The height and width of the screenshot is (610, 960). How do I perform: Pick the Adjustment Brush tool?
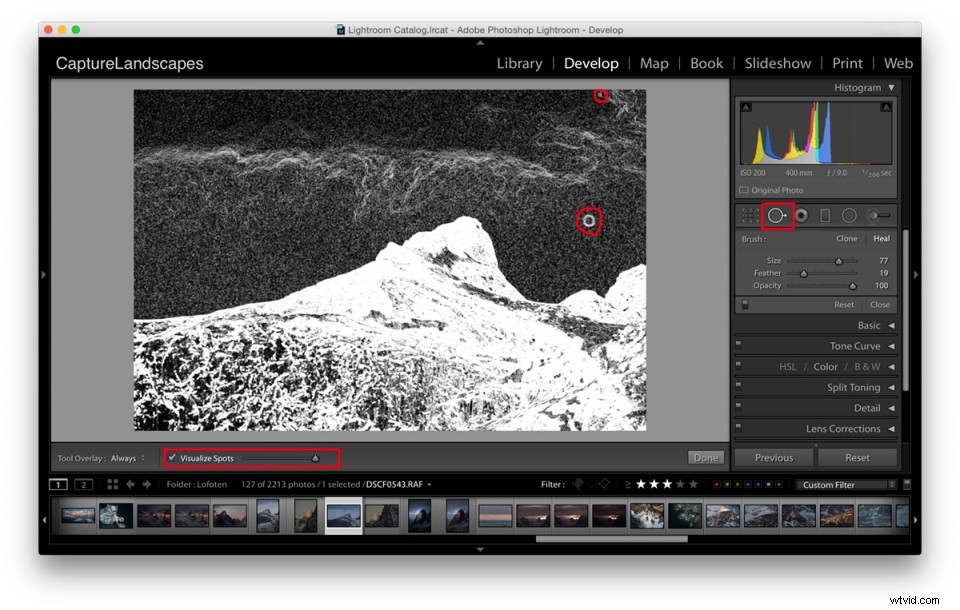(877, 214)
